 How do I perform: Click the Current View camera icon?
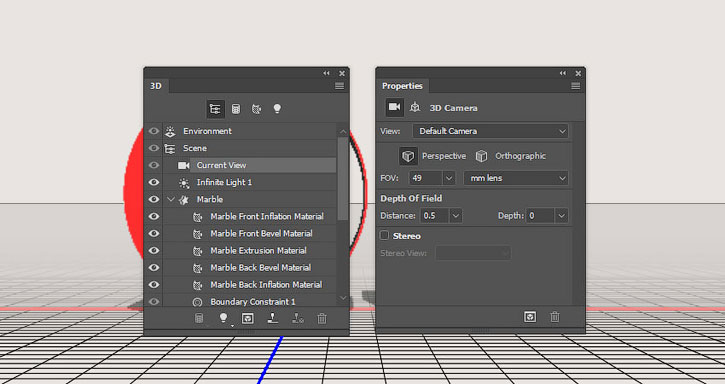coord(184,165)
